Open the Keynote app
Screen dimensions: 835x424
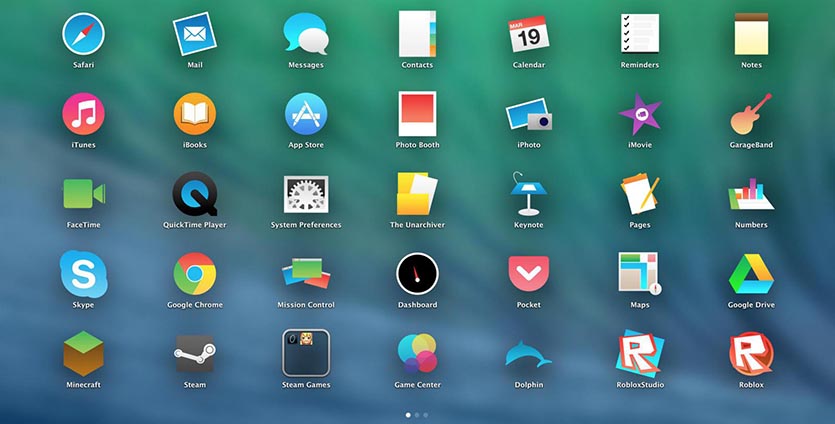tap(528, 194)
